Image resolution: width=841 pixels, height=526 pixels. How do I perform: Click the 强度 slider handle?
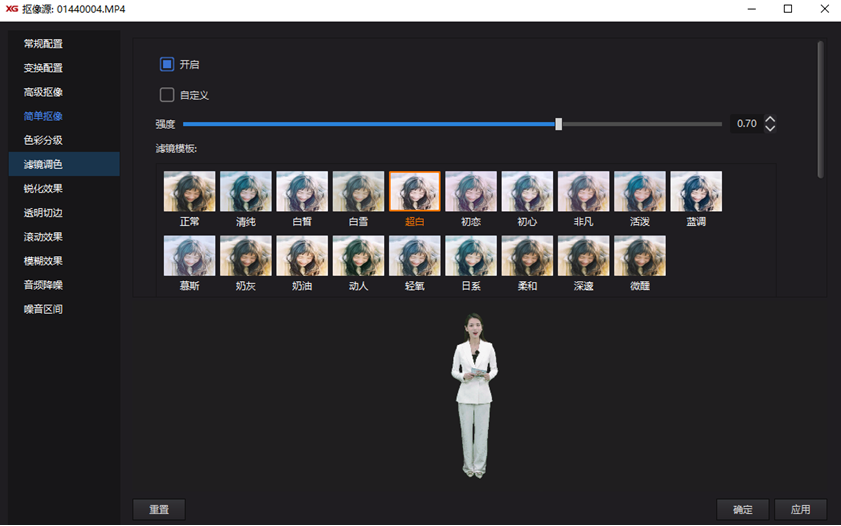(x=558, y=124)
